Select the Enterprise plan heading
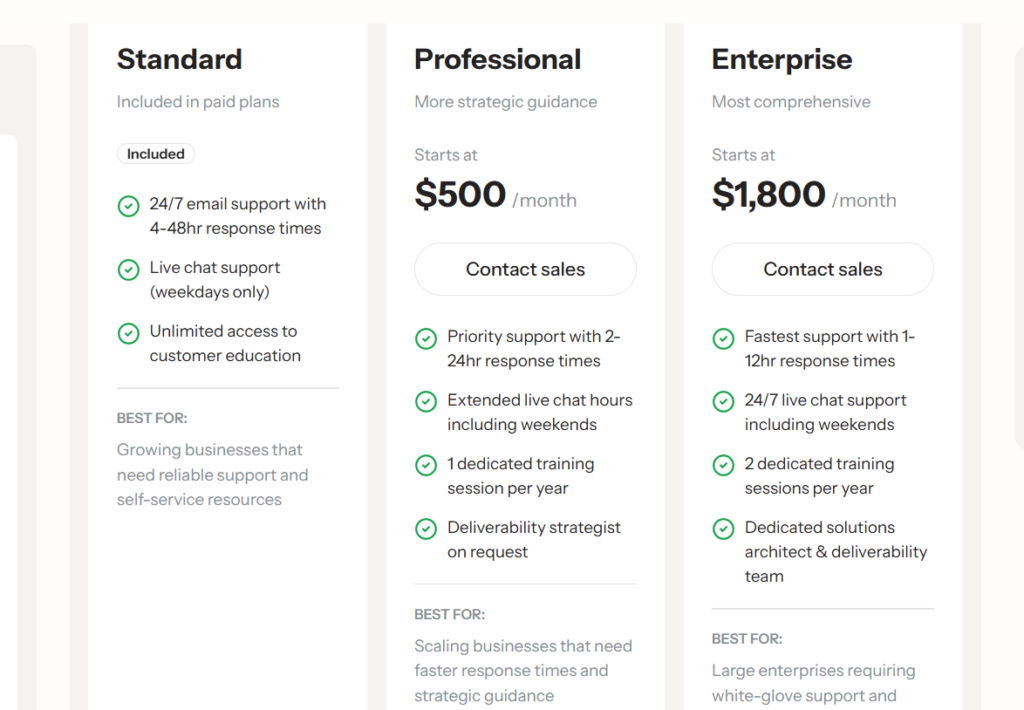1024x710 pixels. (782, 59)
